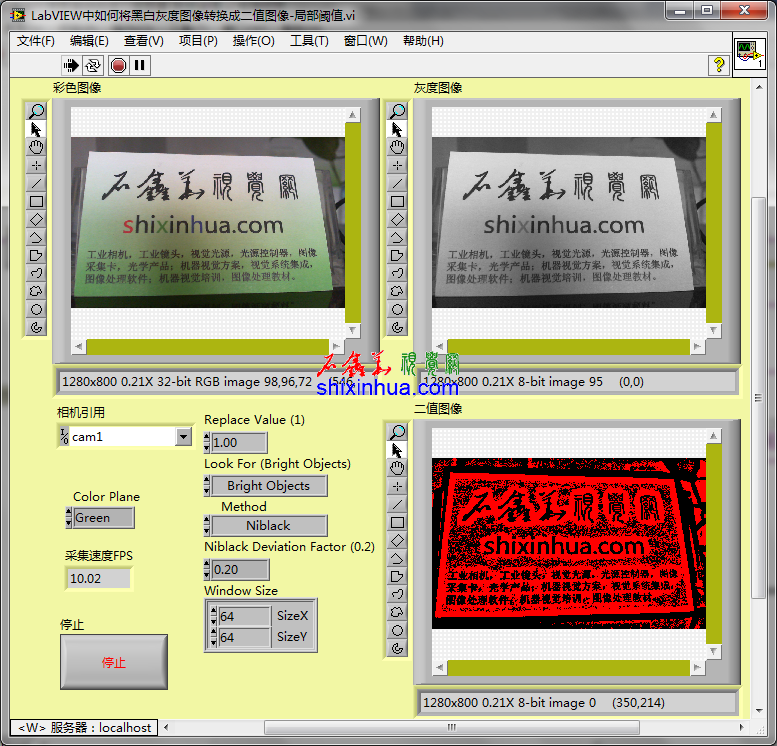Open the Bright Objects selection ring
This screenshot has width=777, height=746.
click(x=268, y=486)
